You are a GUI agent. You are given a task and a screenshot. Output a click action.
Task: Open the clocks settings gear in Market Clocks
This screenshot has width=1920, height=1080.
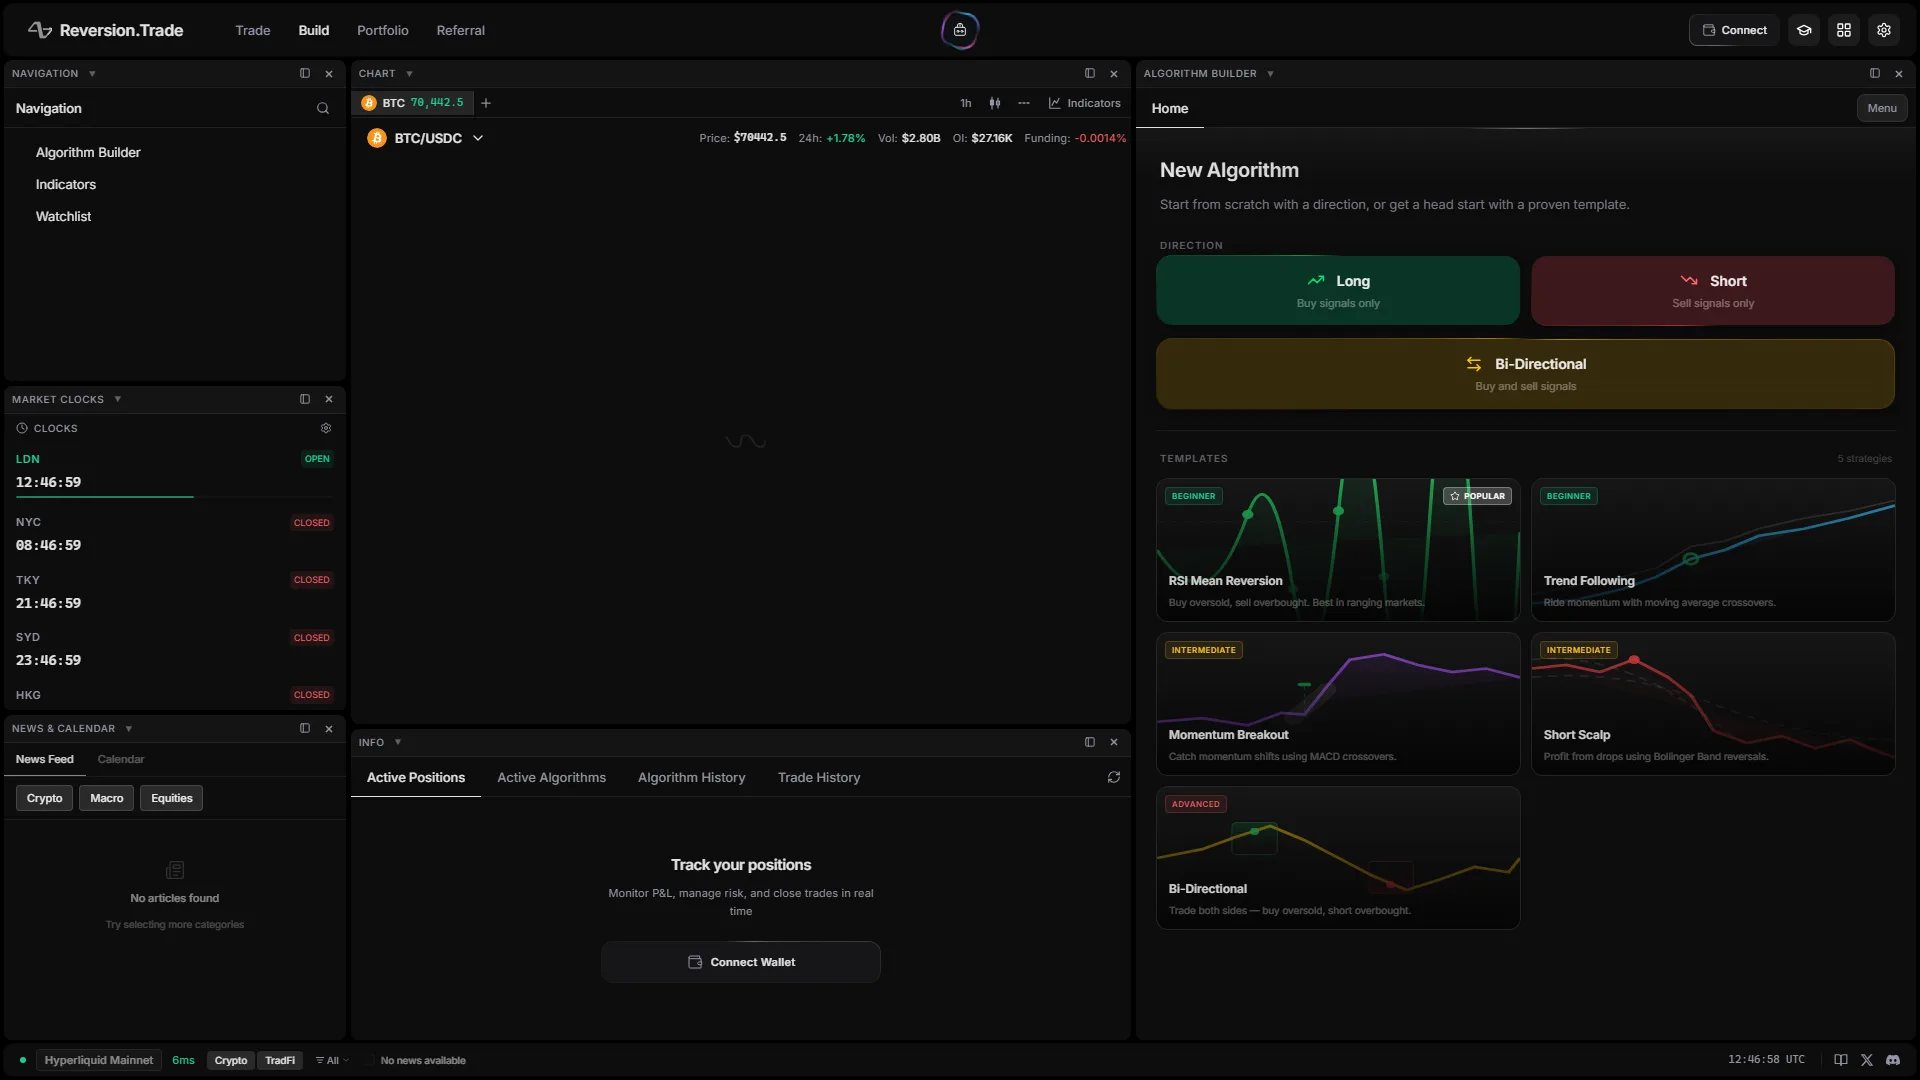pos(325,428)
